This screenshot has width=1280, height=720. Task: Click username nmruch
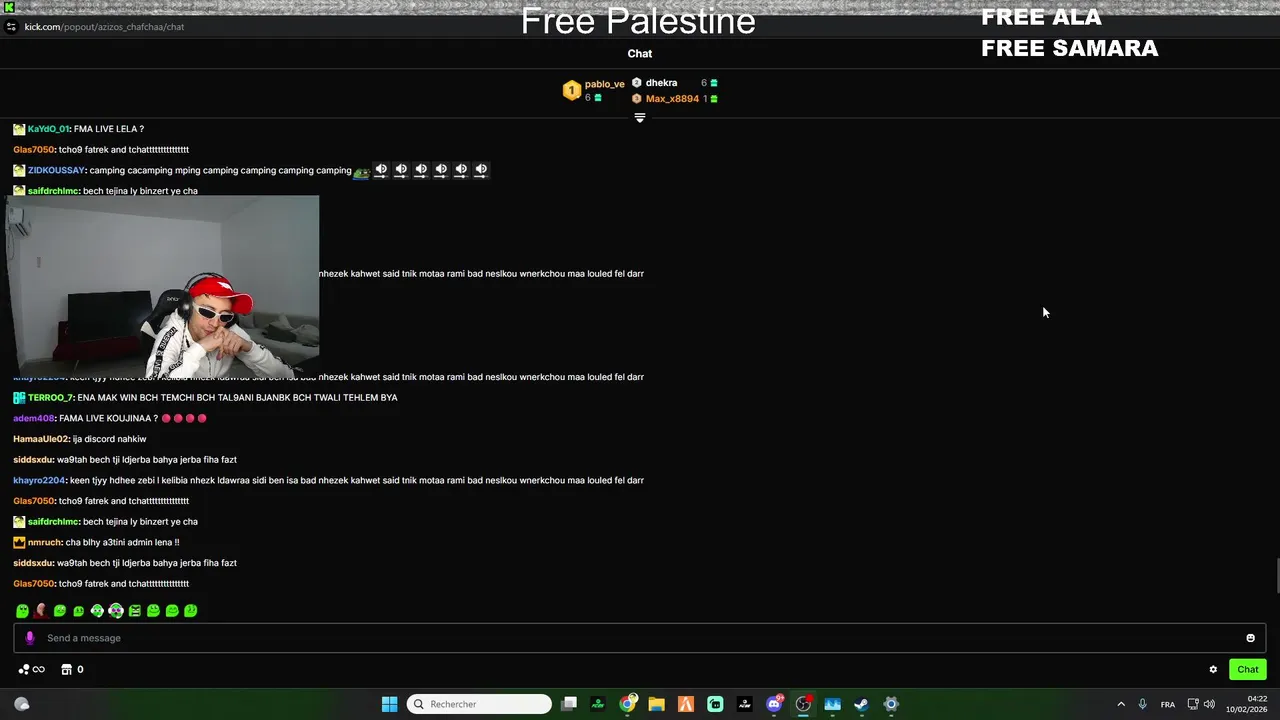tap(45, 543)
